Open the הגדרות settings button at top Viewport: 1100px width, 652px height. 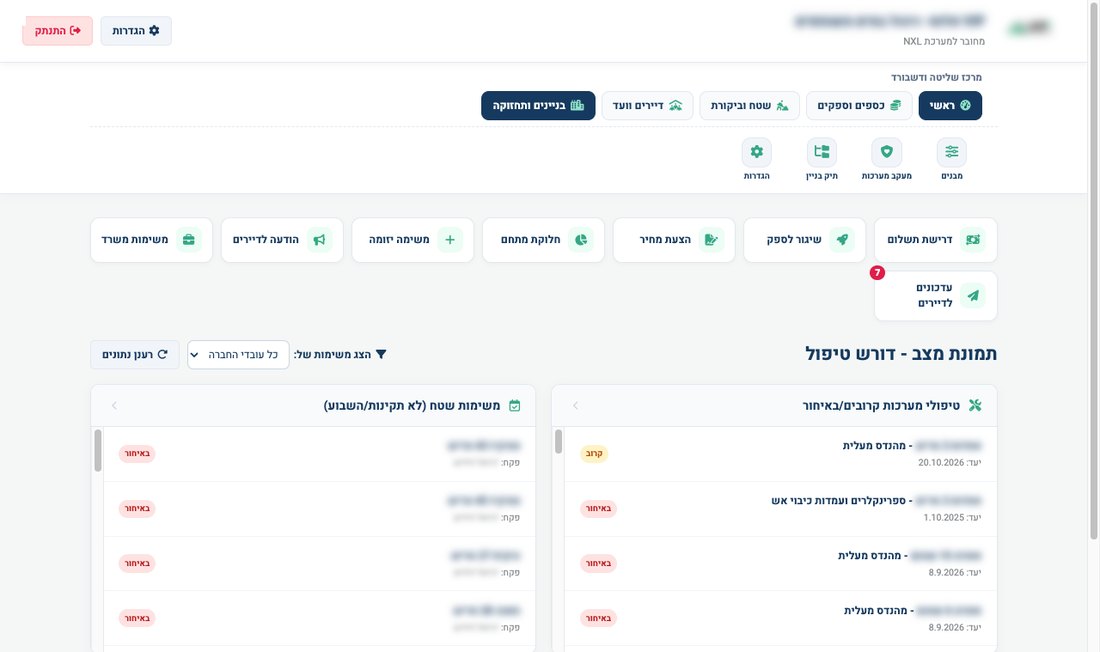136,31
